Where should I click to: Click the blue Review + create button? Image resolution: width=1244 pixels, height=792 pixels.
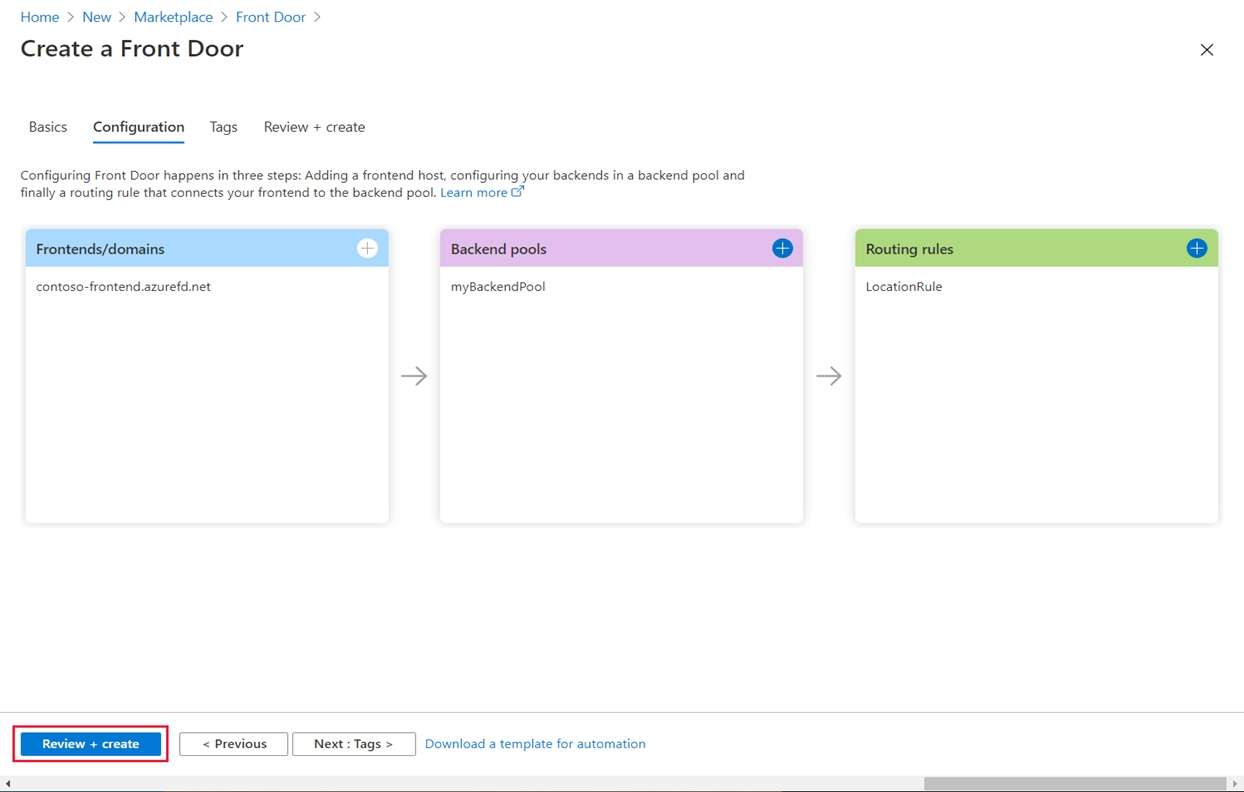click(91, 744)
